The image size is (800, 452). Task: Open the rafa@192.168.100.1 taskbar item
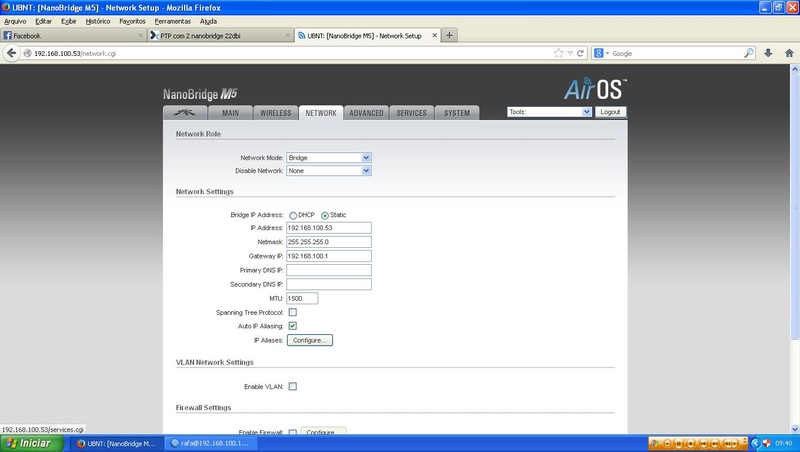212,443
